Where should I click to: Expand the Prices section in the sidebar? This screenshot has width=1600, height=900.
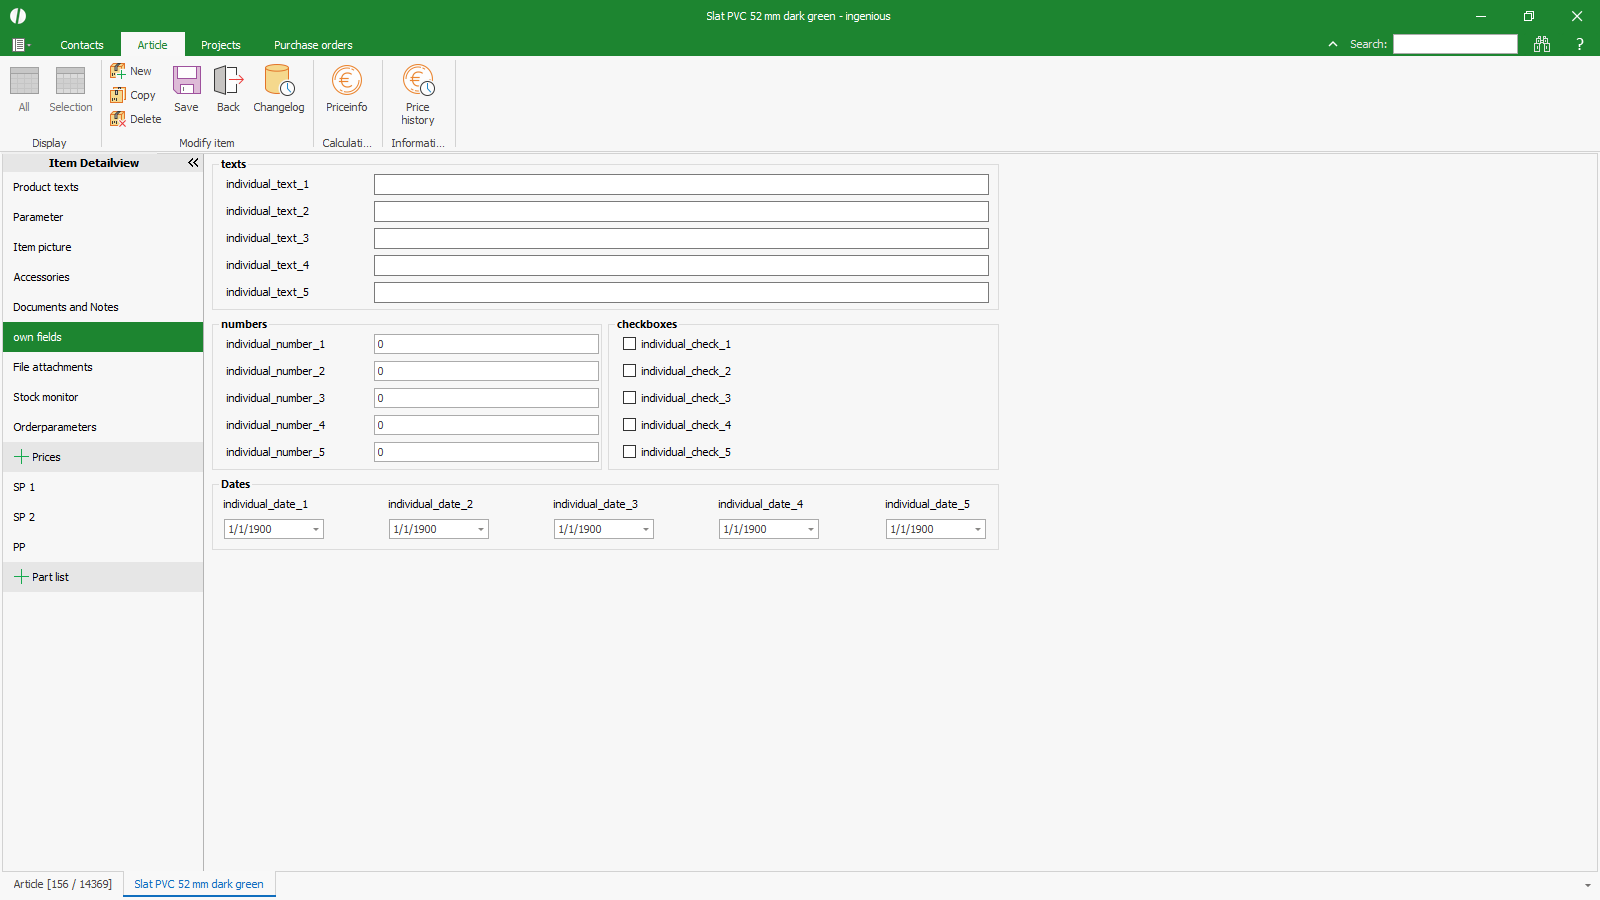pyautogui.click(x=21, y=457)
